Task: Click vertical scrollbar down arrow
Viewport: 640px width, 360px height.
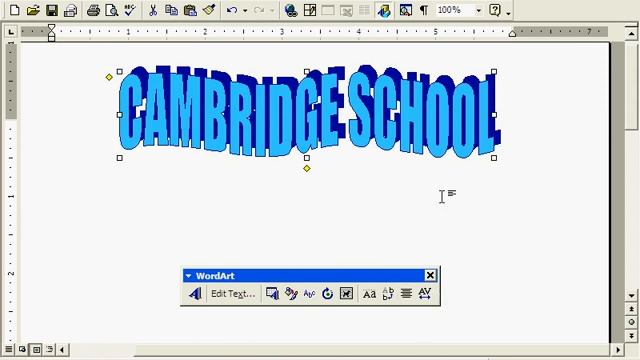Action: pos(631,296)
